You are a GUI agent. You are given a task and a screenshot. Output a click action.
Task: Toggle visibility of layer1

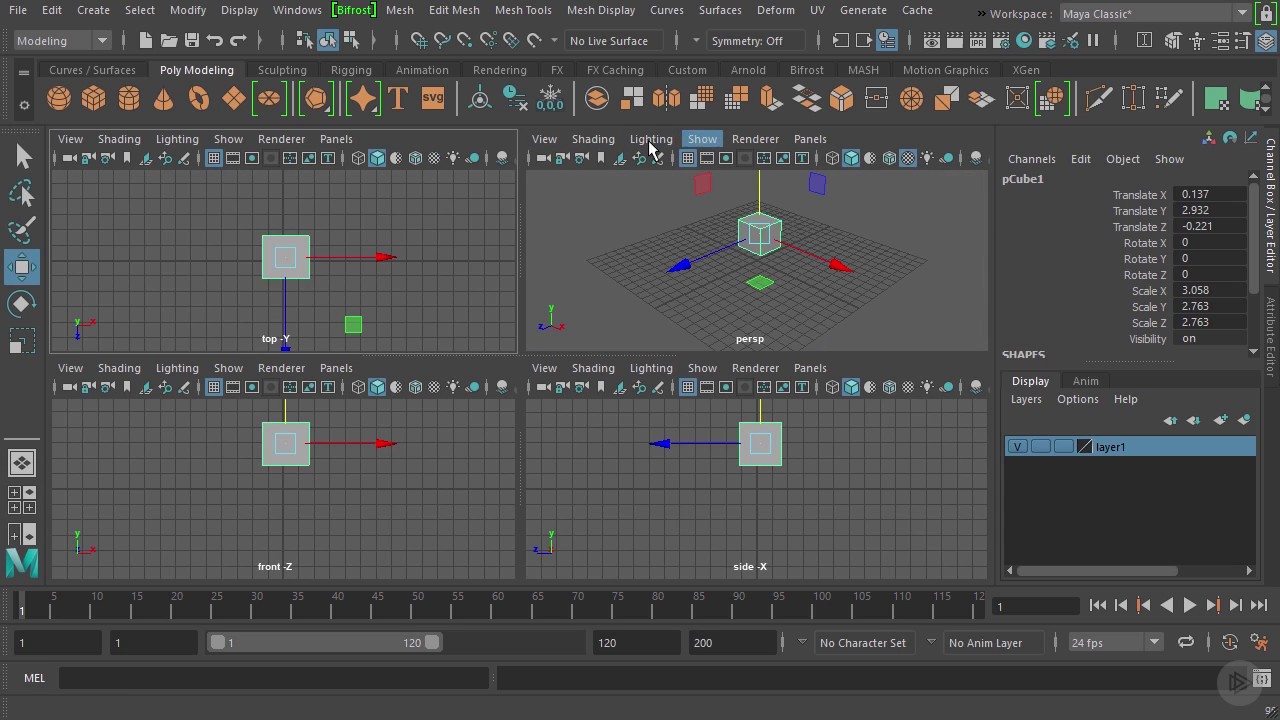point(1017,446)
